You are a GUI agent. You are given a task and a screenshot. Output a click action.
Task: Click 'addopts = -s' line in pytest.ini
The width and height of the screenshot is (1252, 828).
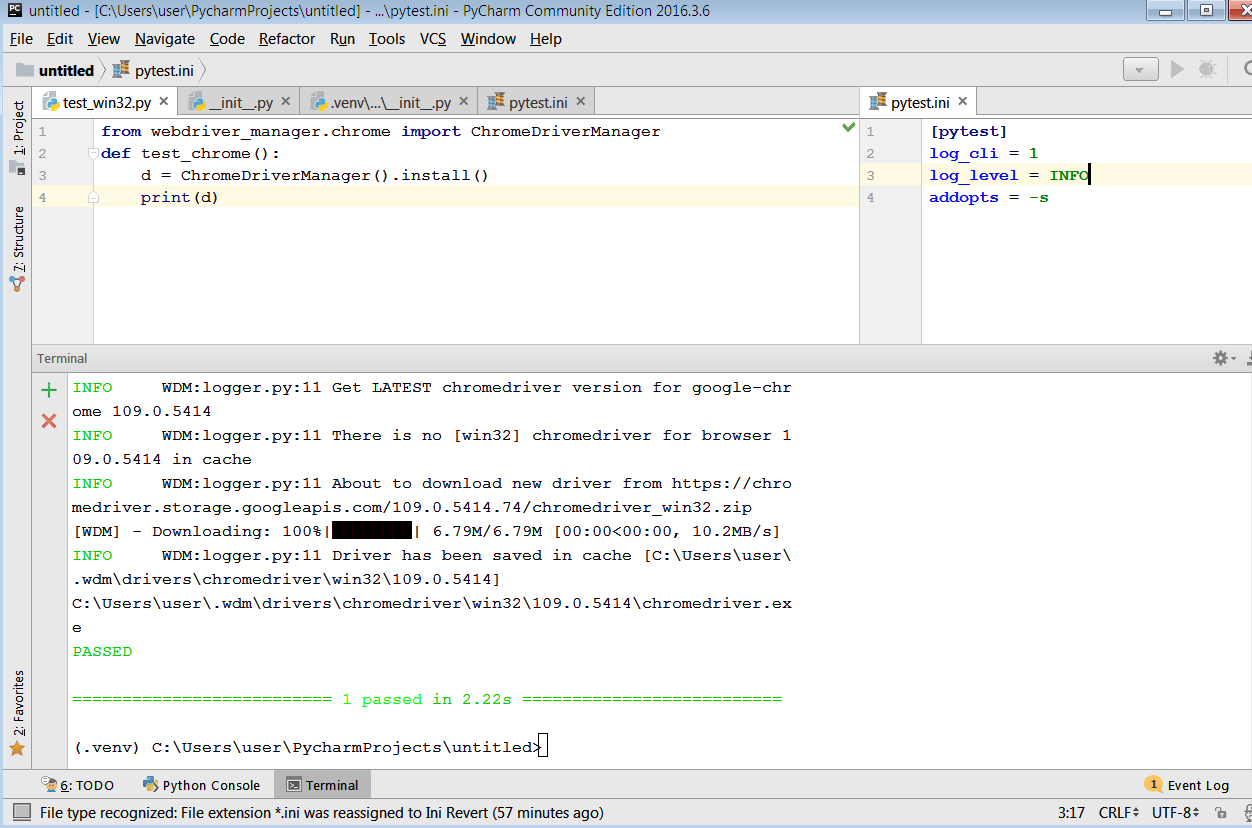[x=989, y=197]
